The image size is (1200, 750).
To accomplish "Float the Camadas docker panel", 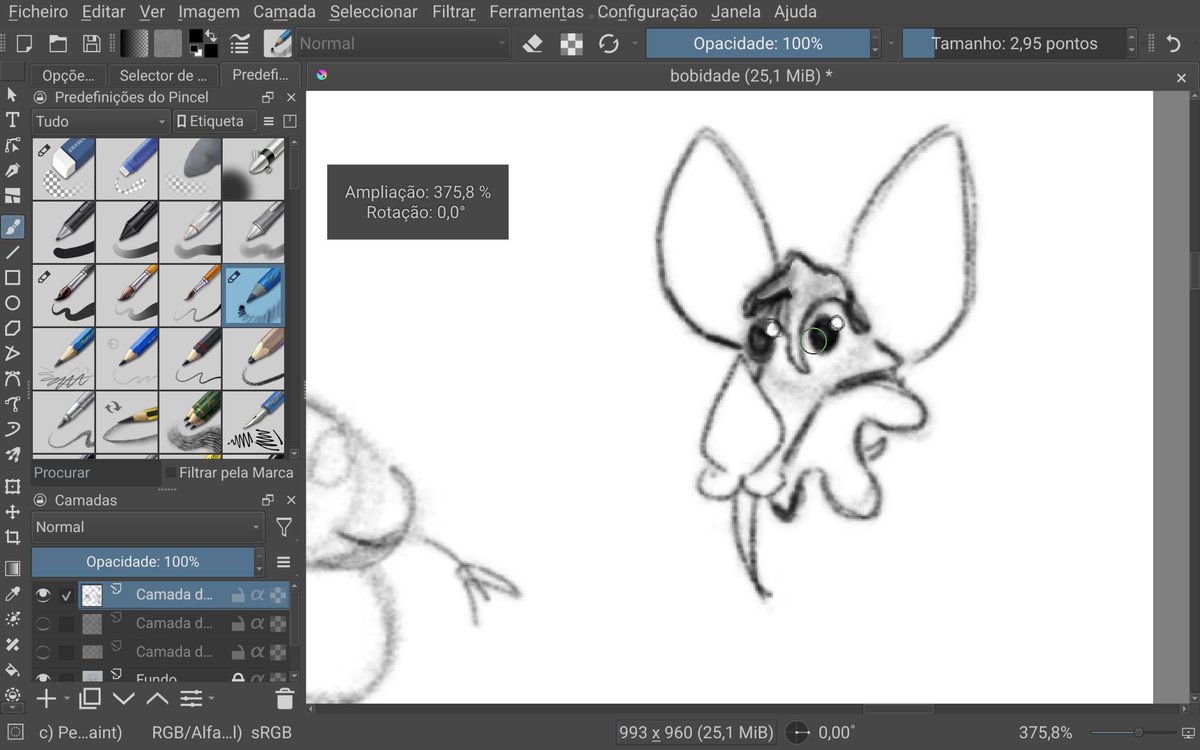I will click(x=268, y=500).
